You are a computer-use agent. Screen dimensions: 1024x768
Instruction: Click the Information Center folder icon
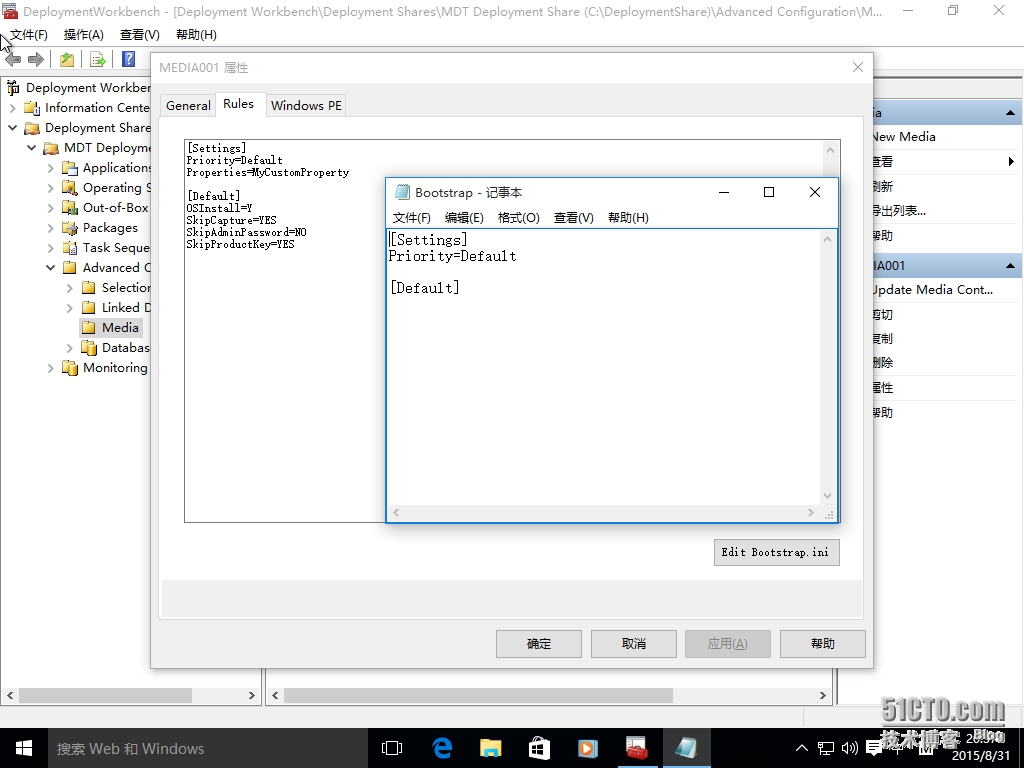click(32, 108)
